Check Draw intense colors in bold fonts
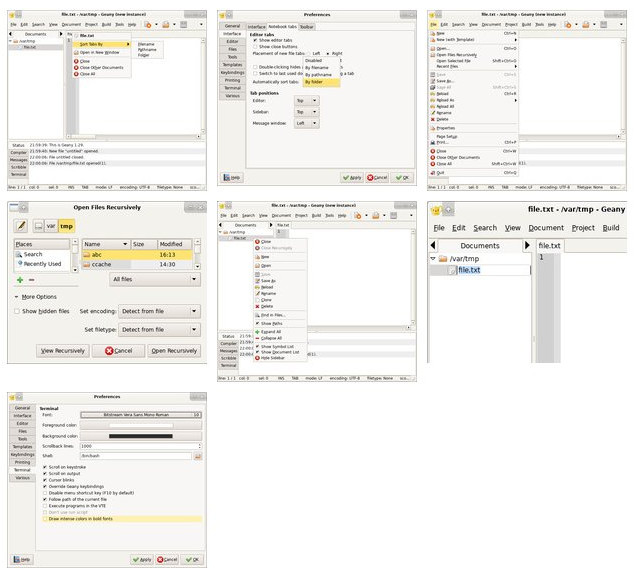 [44, 519]
